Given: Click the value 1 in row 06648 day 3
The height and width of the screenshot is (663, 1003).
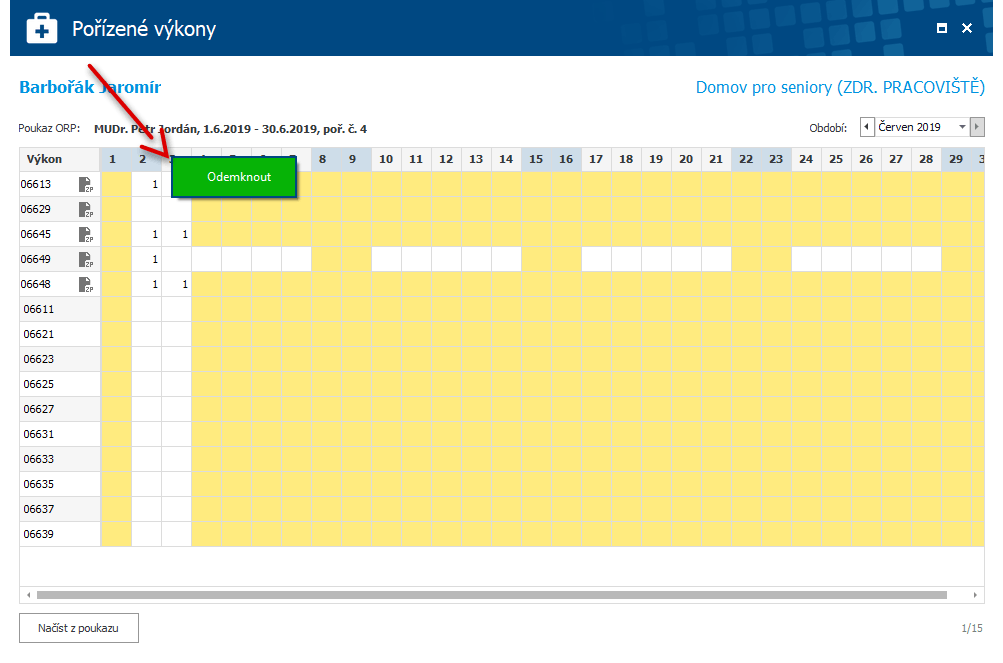Looking at the screenshot, I should tap(185, 284).
